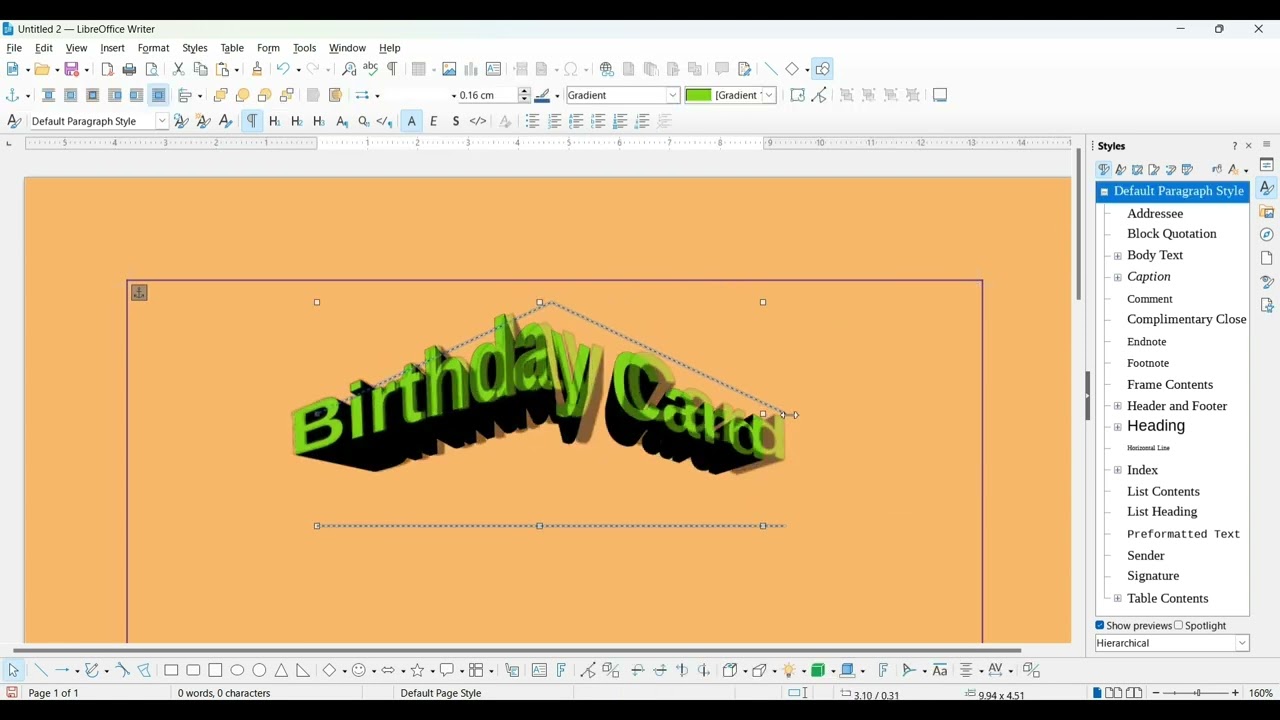Image resolution: width=1280 pixels, height=720 pixels.
Task: Select the Signature paragraph style
Action: pos(1153,576)
